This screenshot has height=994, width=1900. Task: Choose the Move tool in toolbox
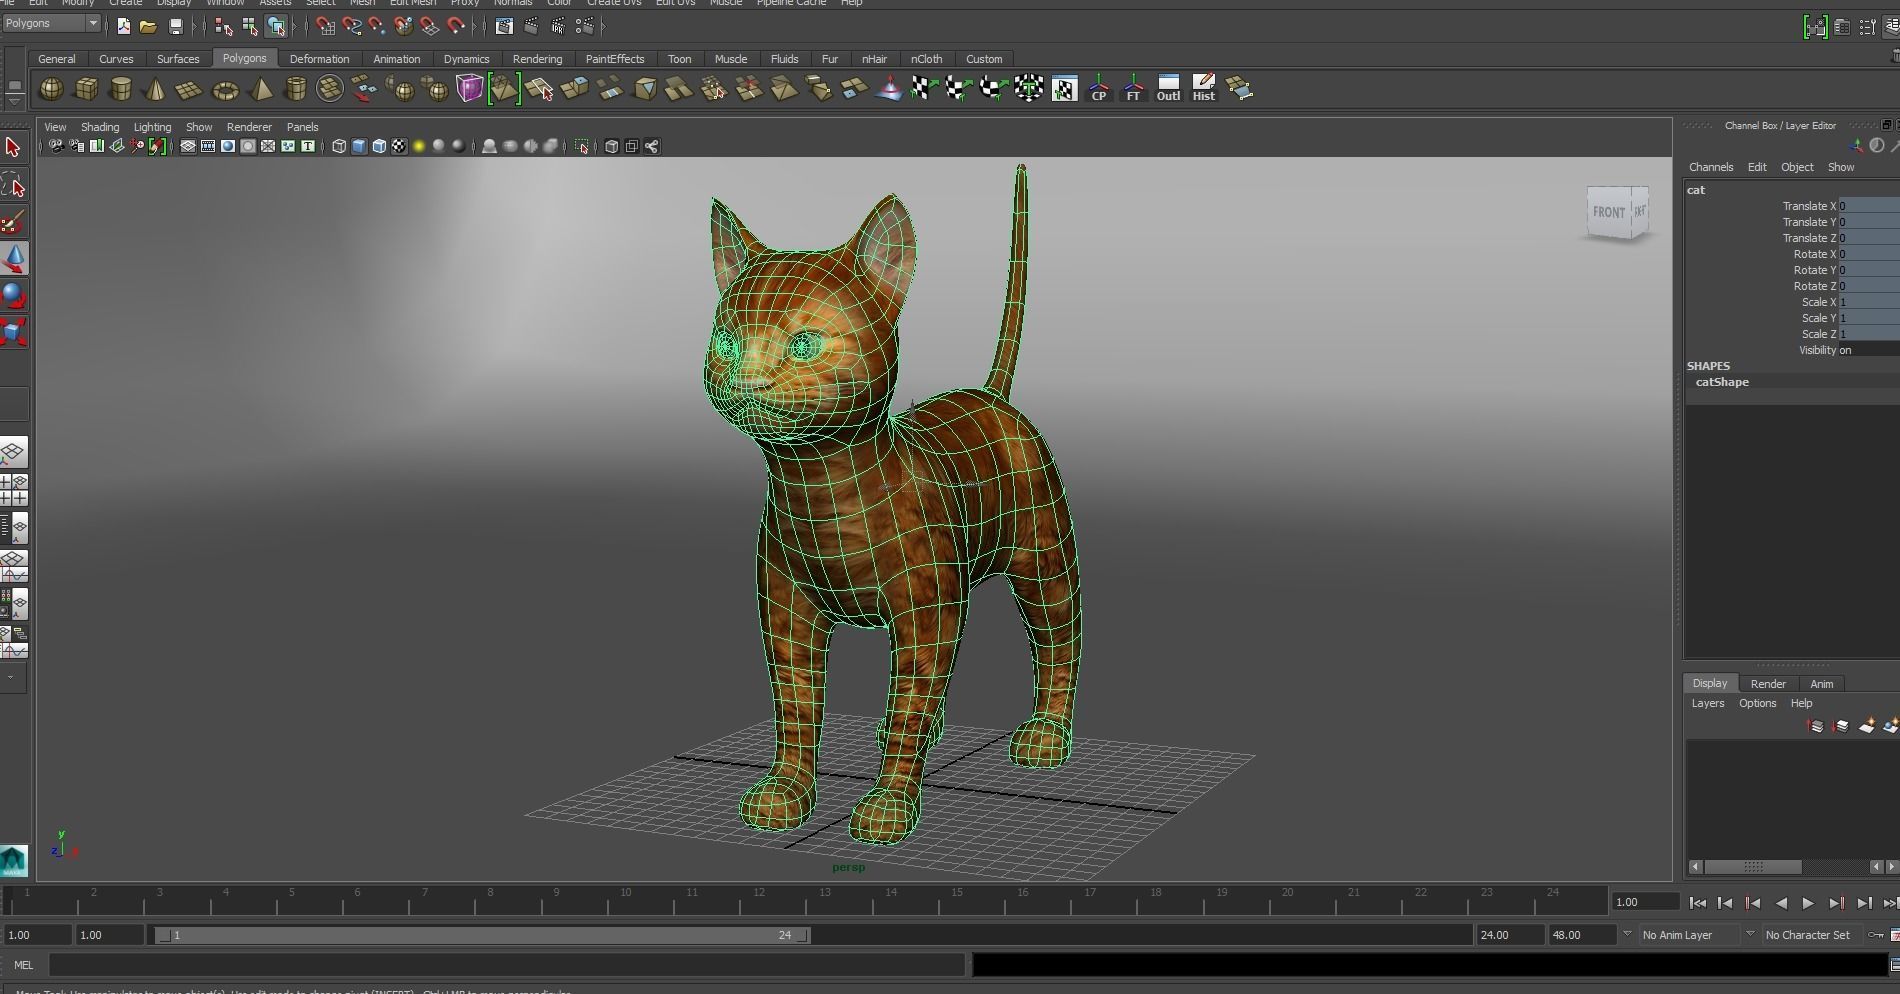(14, 259)
